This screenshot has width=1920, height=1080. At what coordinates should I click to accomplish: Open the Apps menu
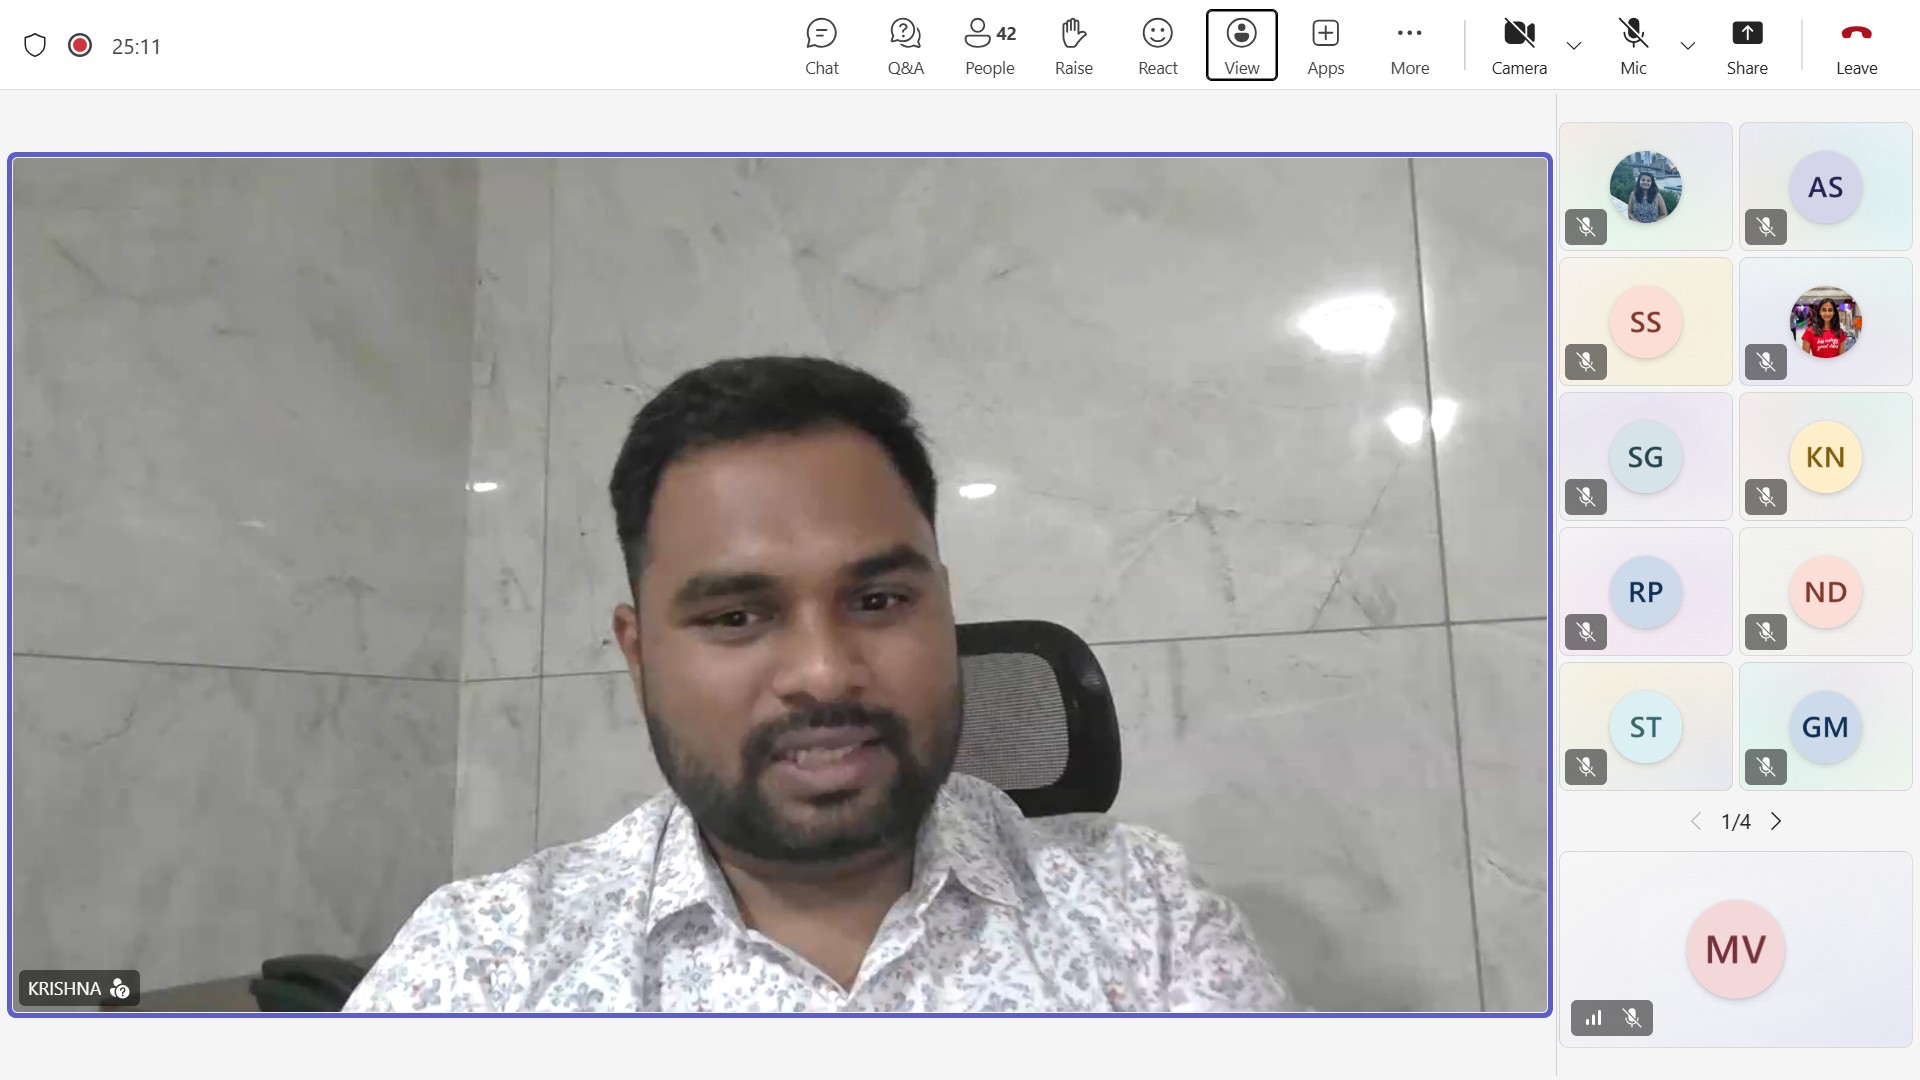(1325, 46)
